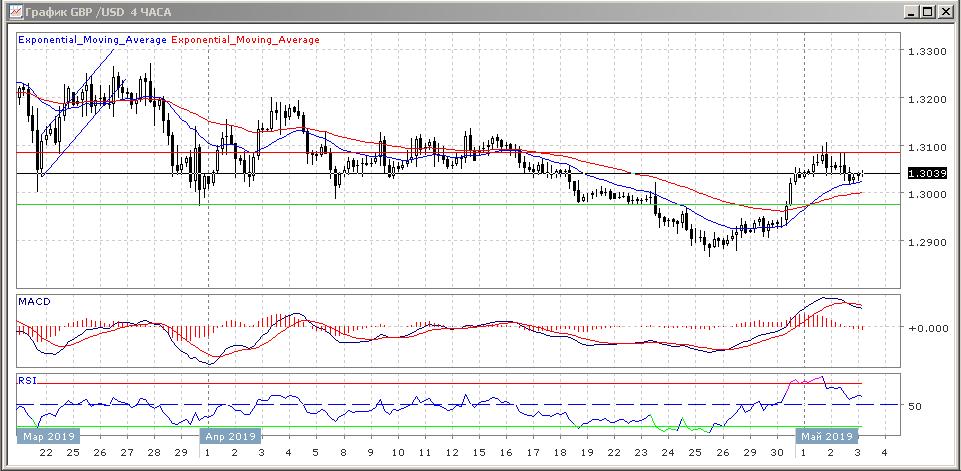Click the 1.3300 price axis label
This screenshot has width=961, height=471.
(x=926, y=52)
